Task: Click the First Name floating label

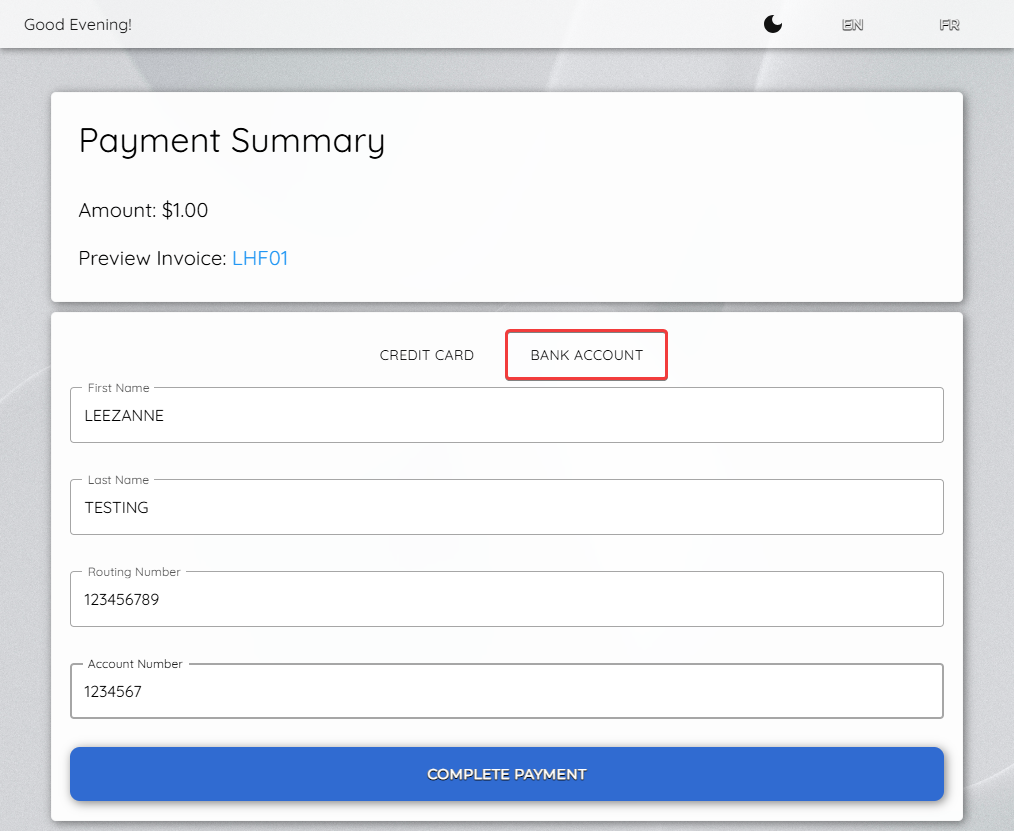Action: [x=118, y=388]
